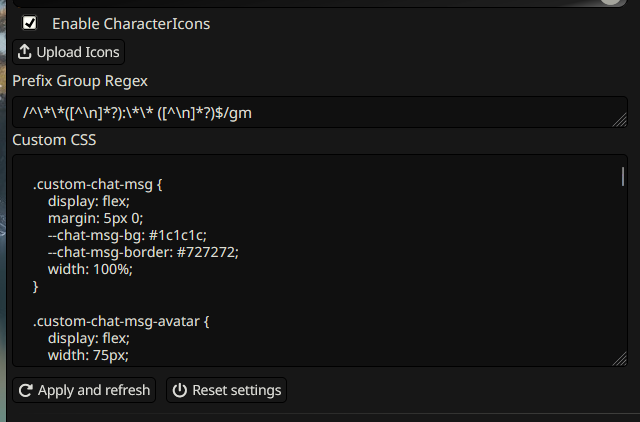This screenshot has width=640, height=422.
Task: Click the resize grip of the regex field
Action: (x=620, y=120)
